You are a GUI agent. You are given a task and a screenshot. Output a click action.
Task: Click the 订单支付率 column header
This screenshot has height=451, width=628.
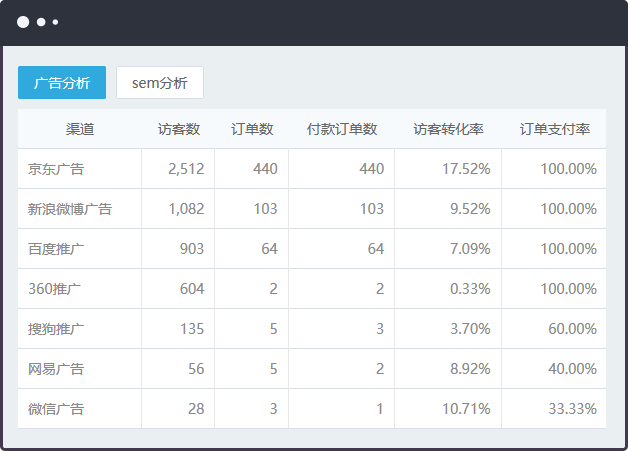click(x=555, y=129)
